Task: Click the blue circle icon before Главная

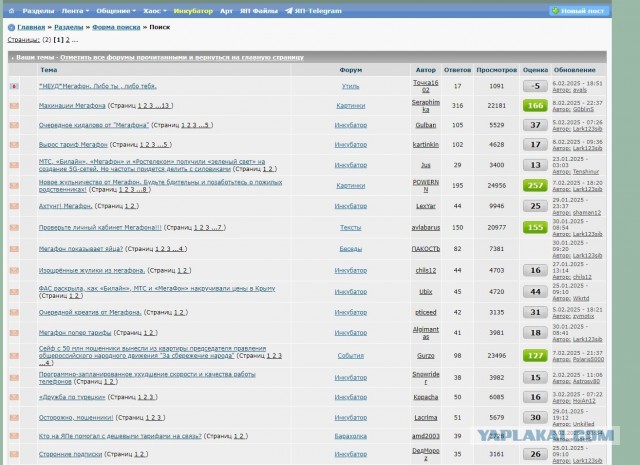Action: (x=11, y=27)
